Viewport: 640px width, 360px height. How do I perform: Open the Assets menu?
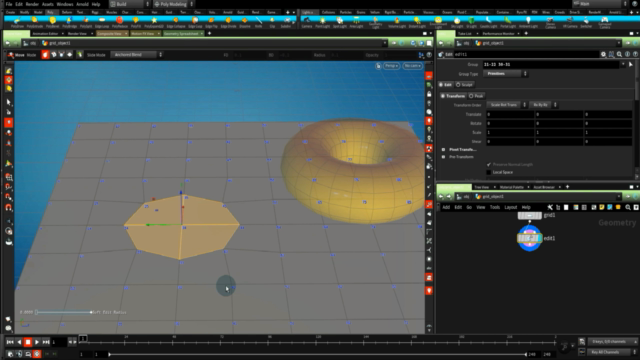[x=48, y=4]
